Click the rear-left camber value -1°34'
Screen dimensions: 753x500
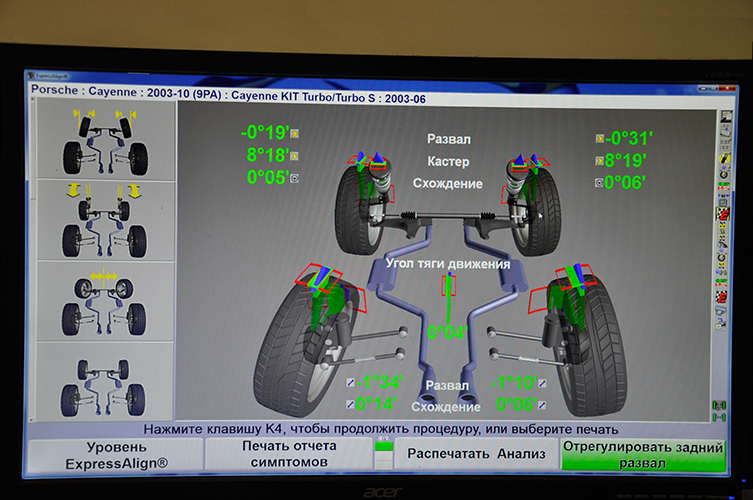click(379, 382)
